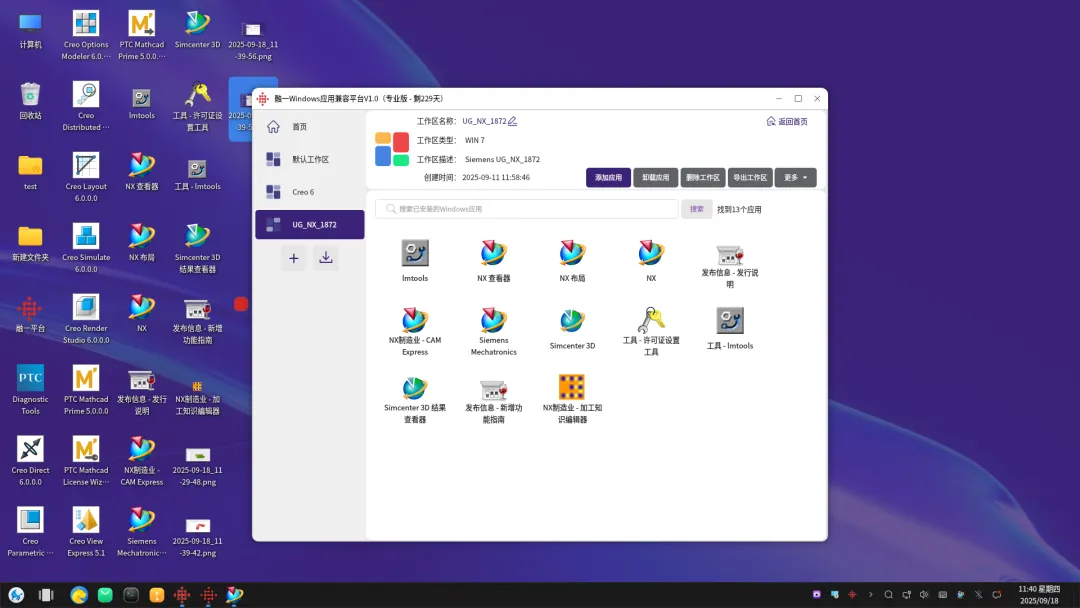Viewport: 1080px width, 608px height.
Task: Click the 搜索 button
Action: [696, 209]
